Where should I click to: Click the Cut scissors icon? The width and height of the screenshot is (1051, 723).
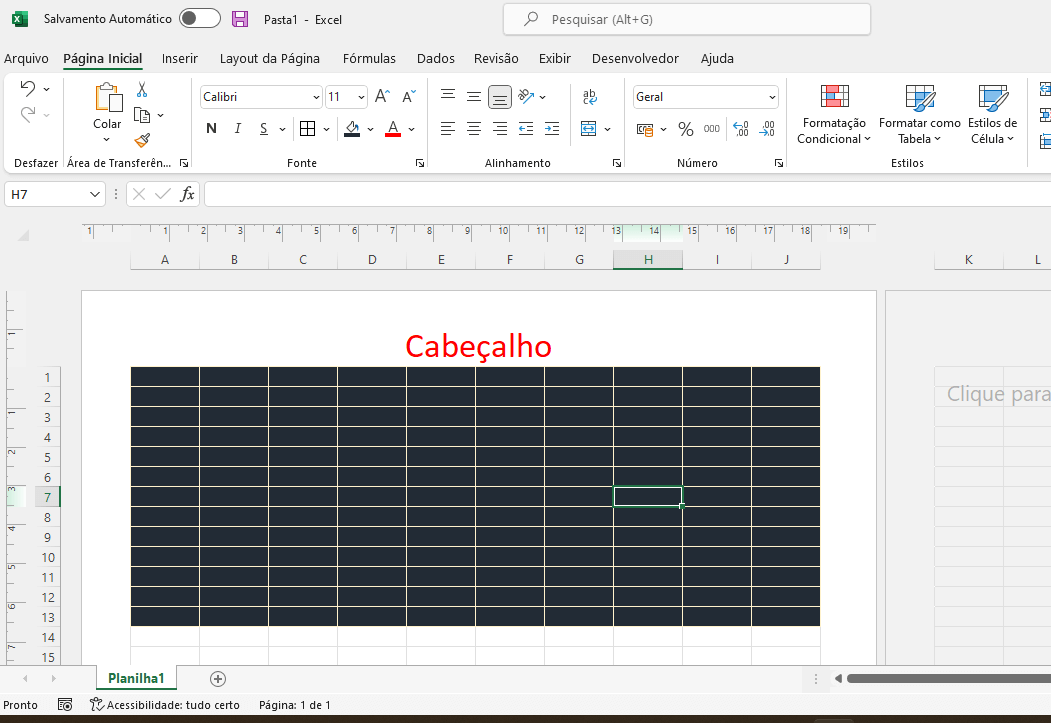142,89
